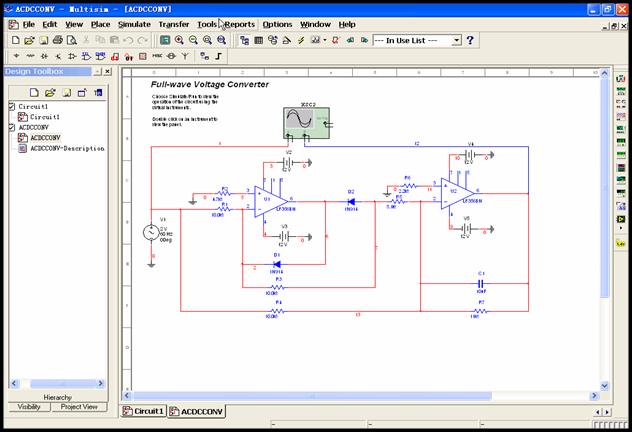This screenshot has width=632, height=432.
Task: Open the analysis grapher dropdown arrow
Action: pyautogui.click(x=325, y=40)
